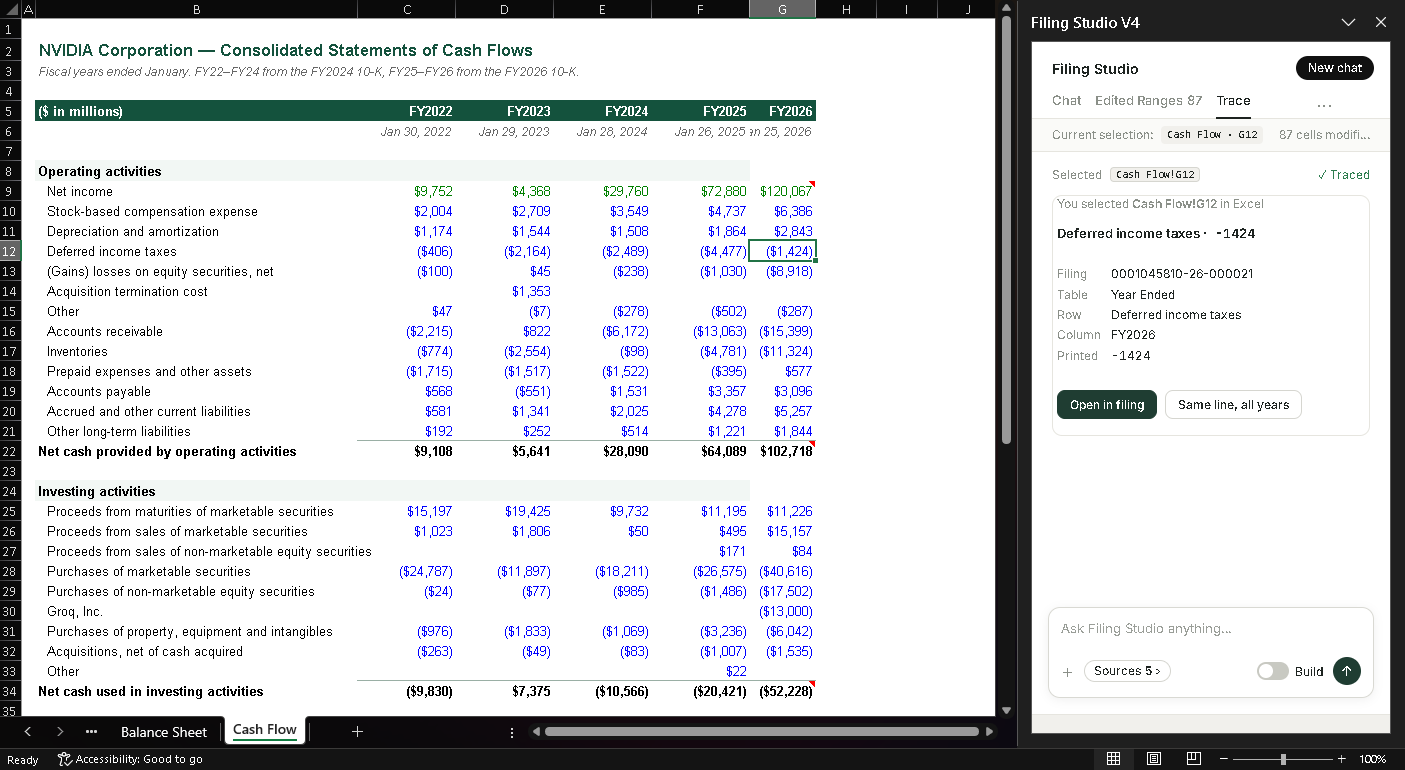
Task: Send message with arrow button
Action: [1347, 671]
